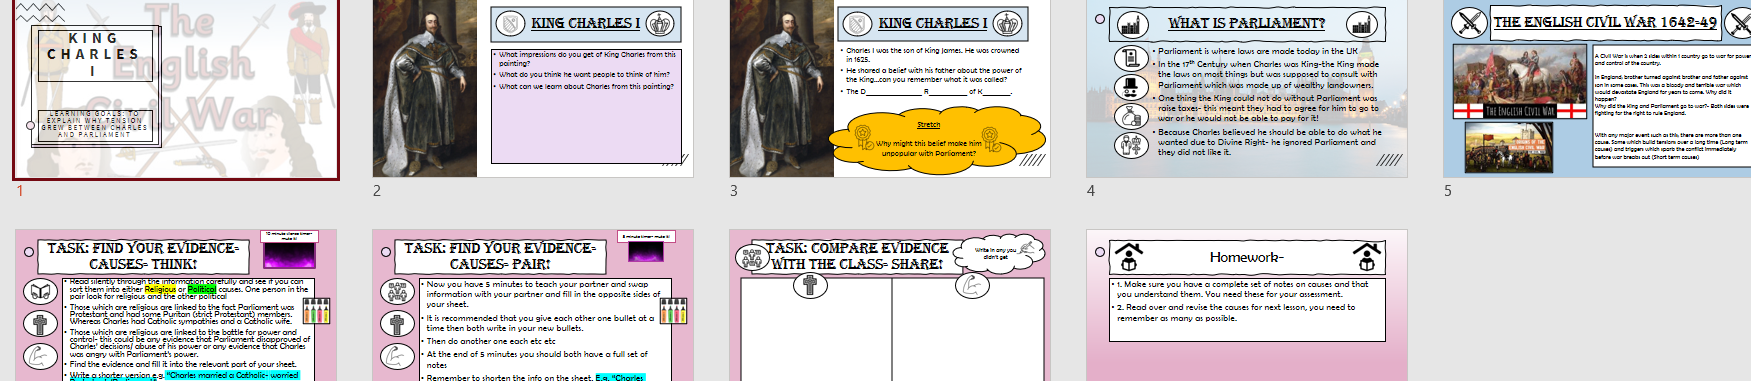Click the top-hat man icon on the Parliament slide
This screenshot has height=381, width=1751.
tap(1131, 87)
